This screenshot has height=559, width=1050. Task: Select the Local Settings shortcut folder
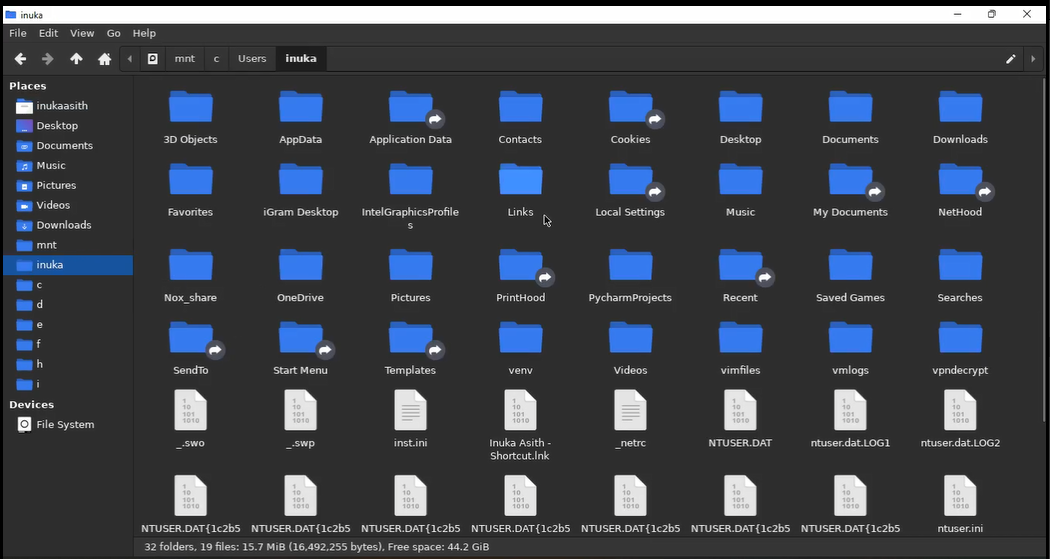click(x=630, y=191)
